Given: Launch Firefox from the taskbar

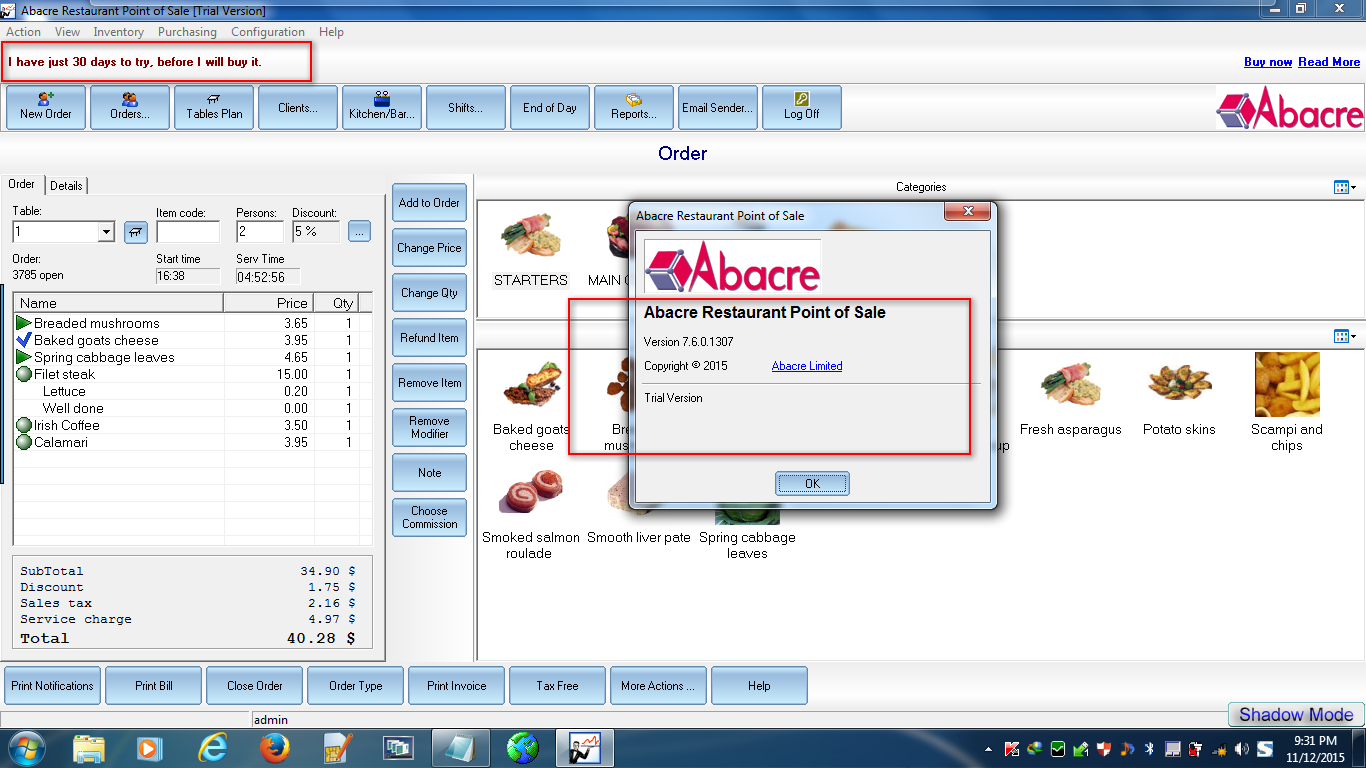Looking at the screenshot, I should coord(274,748).
